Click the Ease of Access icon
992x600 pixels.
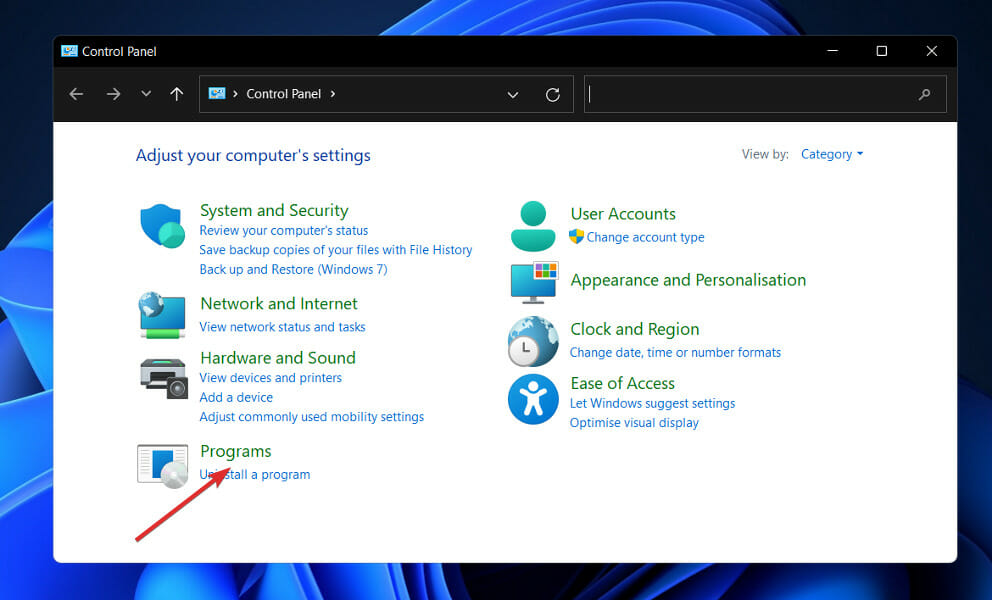pyautogui.click(x=533, y=399)
